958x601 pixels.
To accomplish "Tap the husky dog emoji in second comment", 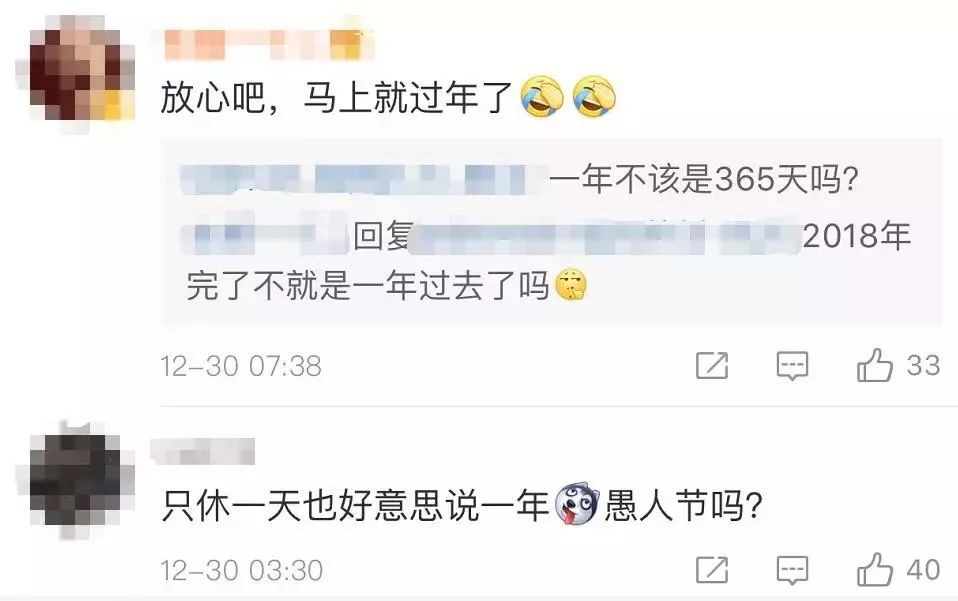I will 577,505.
